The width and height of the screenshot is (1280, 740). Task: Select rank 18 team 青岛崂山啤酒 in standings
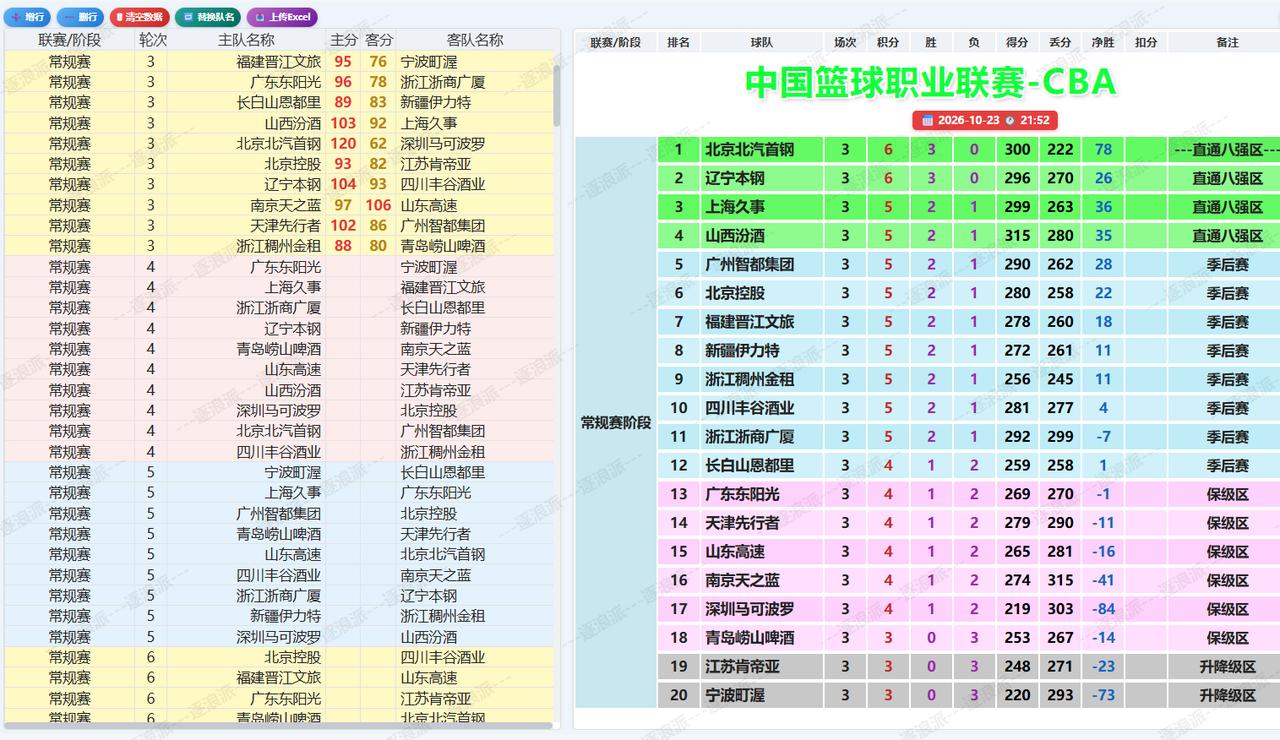tap(762, 637)
